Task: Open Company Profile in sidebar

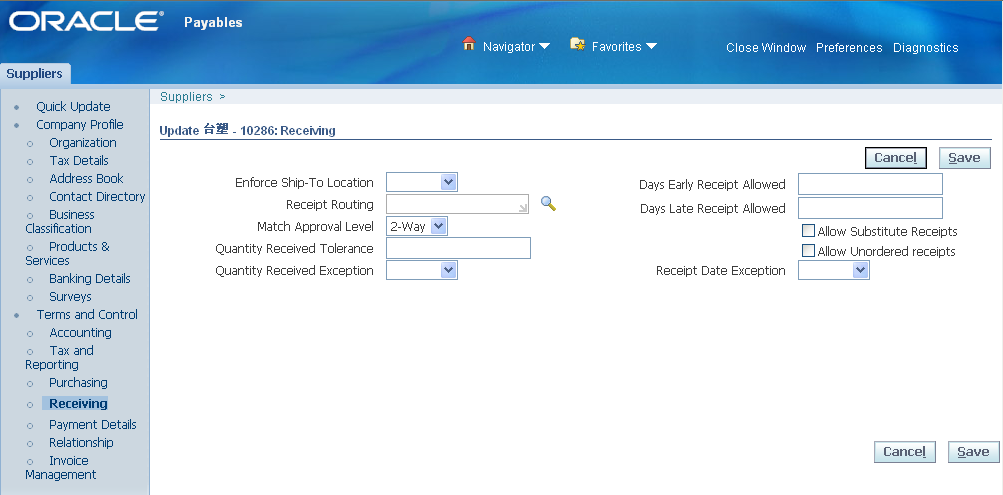Action: 79,125
